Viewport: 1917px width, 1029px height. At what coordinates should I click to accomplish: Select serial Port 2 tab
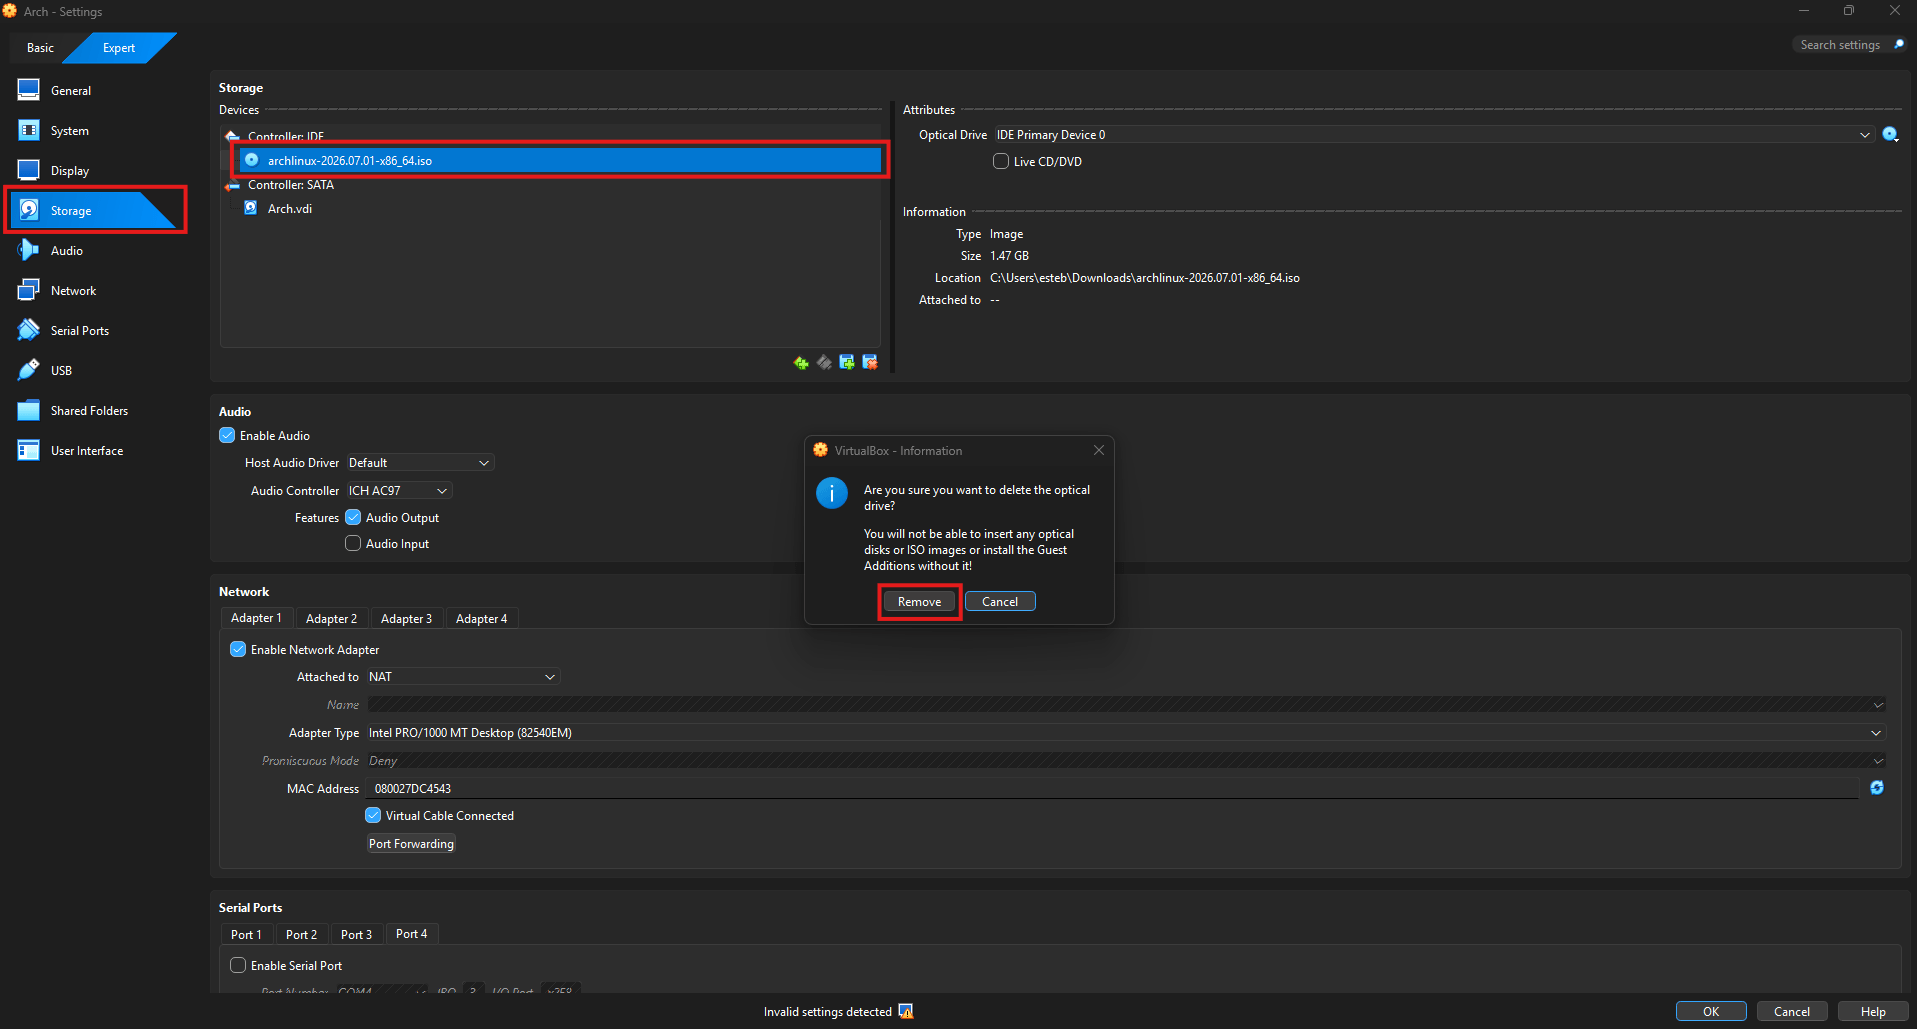tap(301, 935)
